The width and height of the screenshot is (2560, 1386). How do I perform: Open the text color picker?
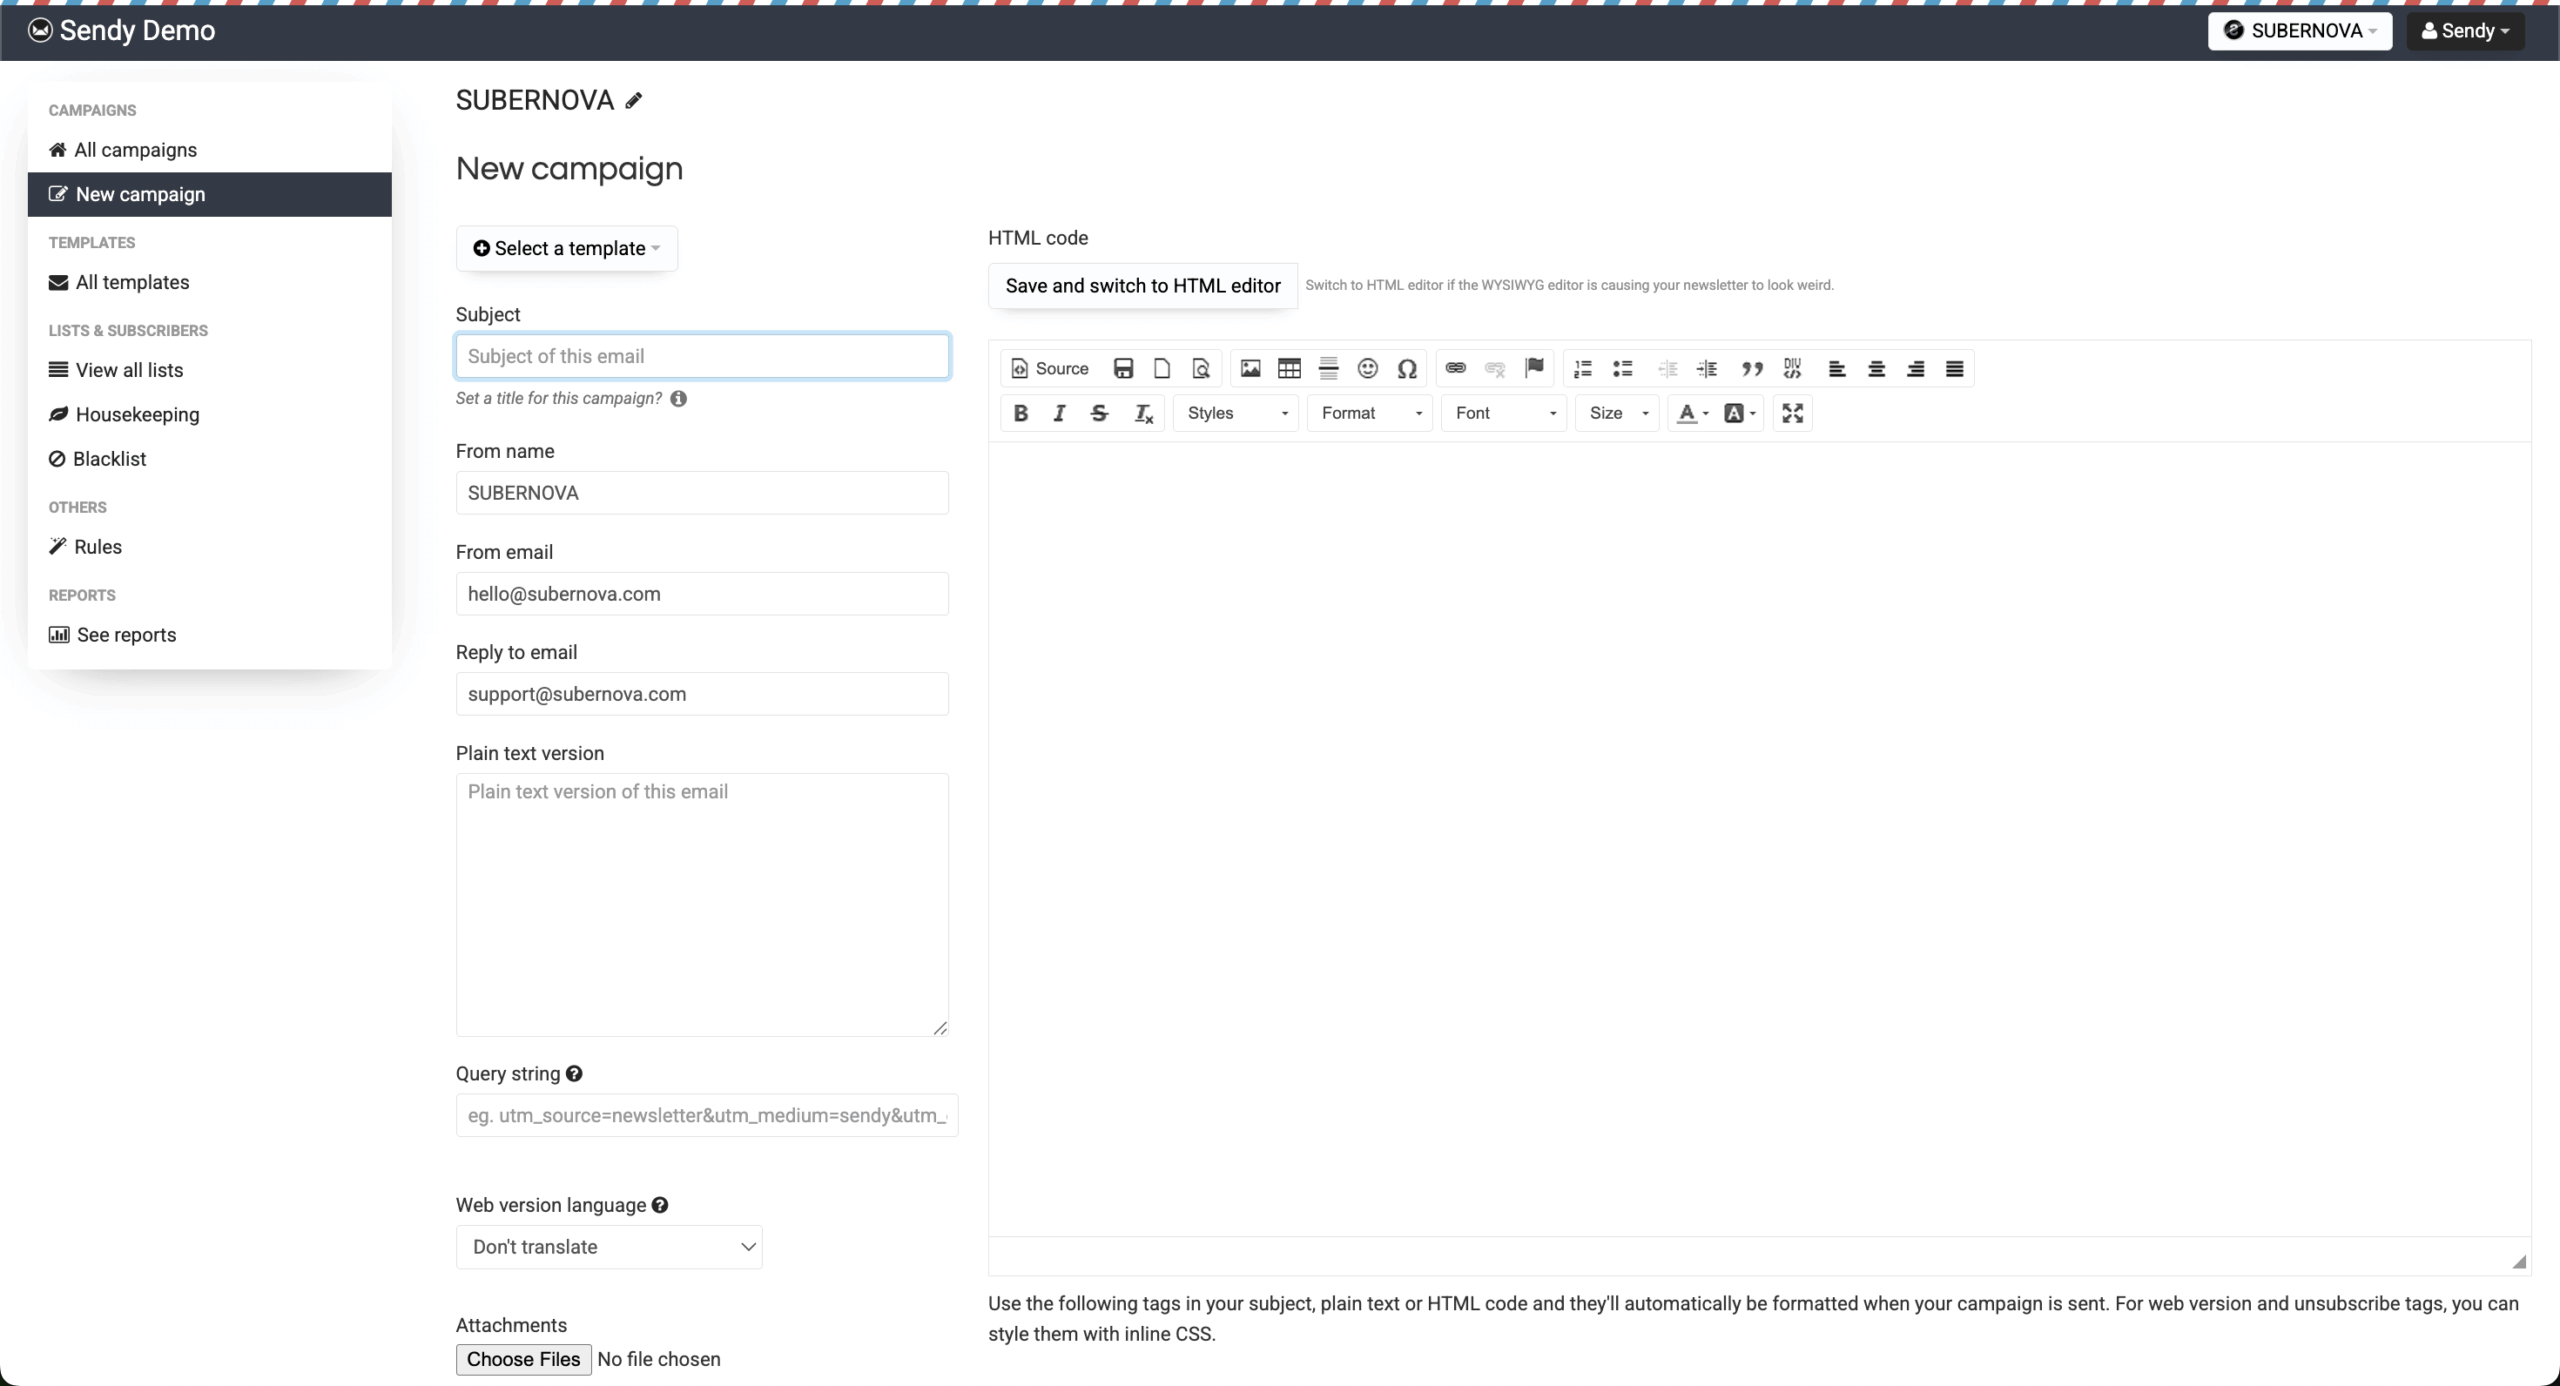pyautogui.click(x=1692, y=413)
